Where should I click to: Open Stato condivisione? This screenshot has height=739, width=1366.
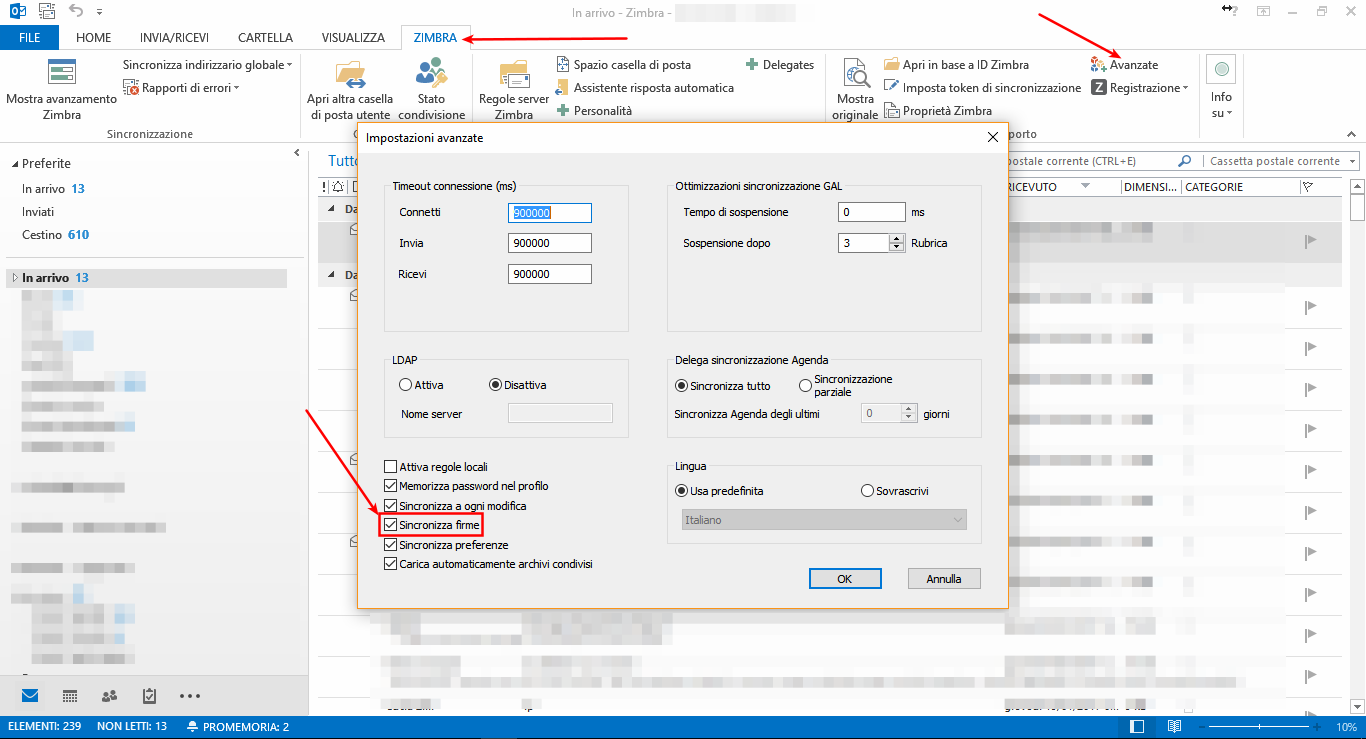tap(431, 88)
